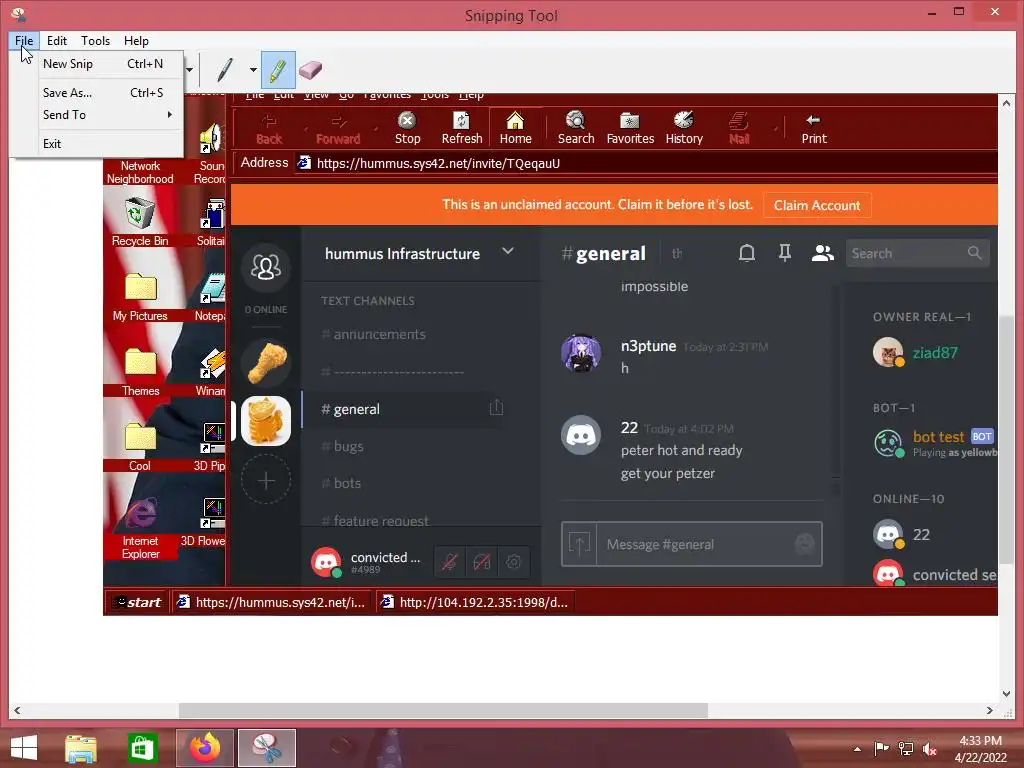Image resolution: width=1024 pixels, height=768 pixels.
Task: Click the invite icon beside general channel
Action: [496, 408]
